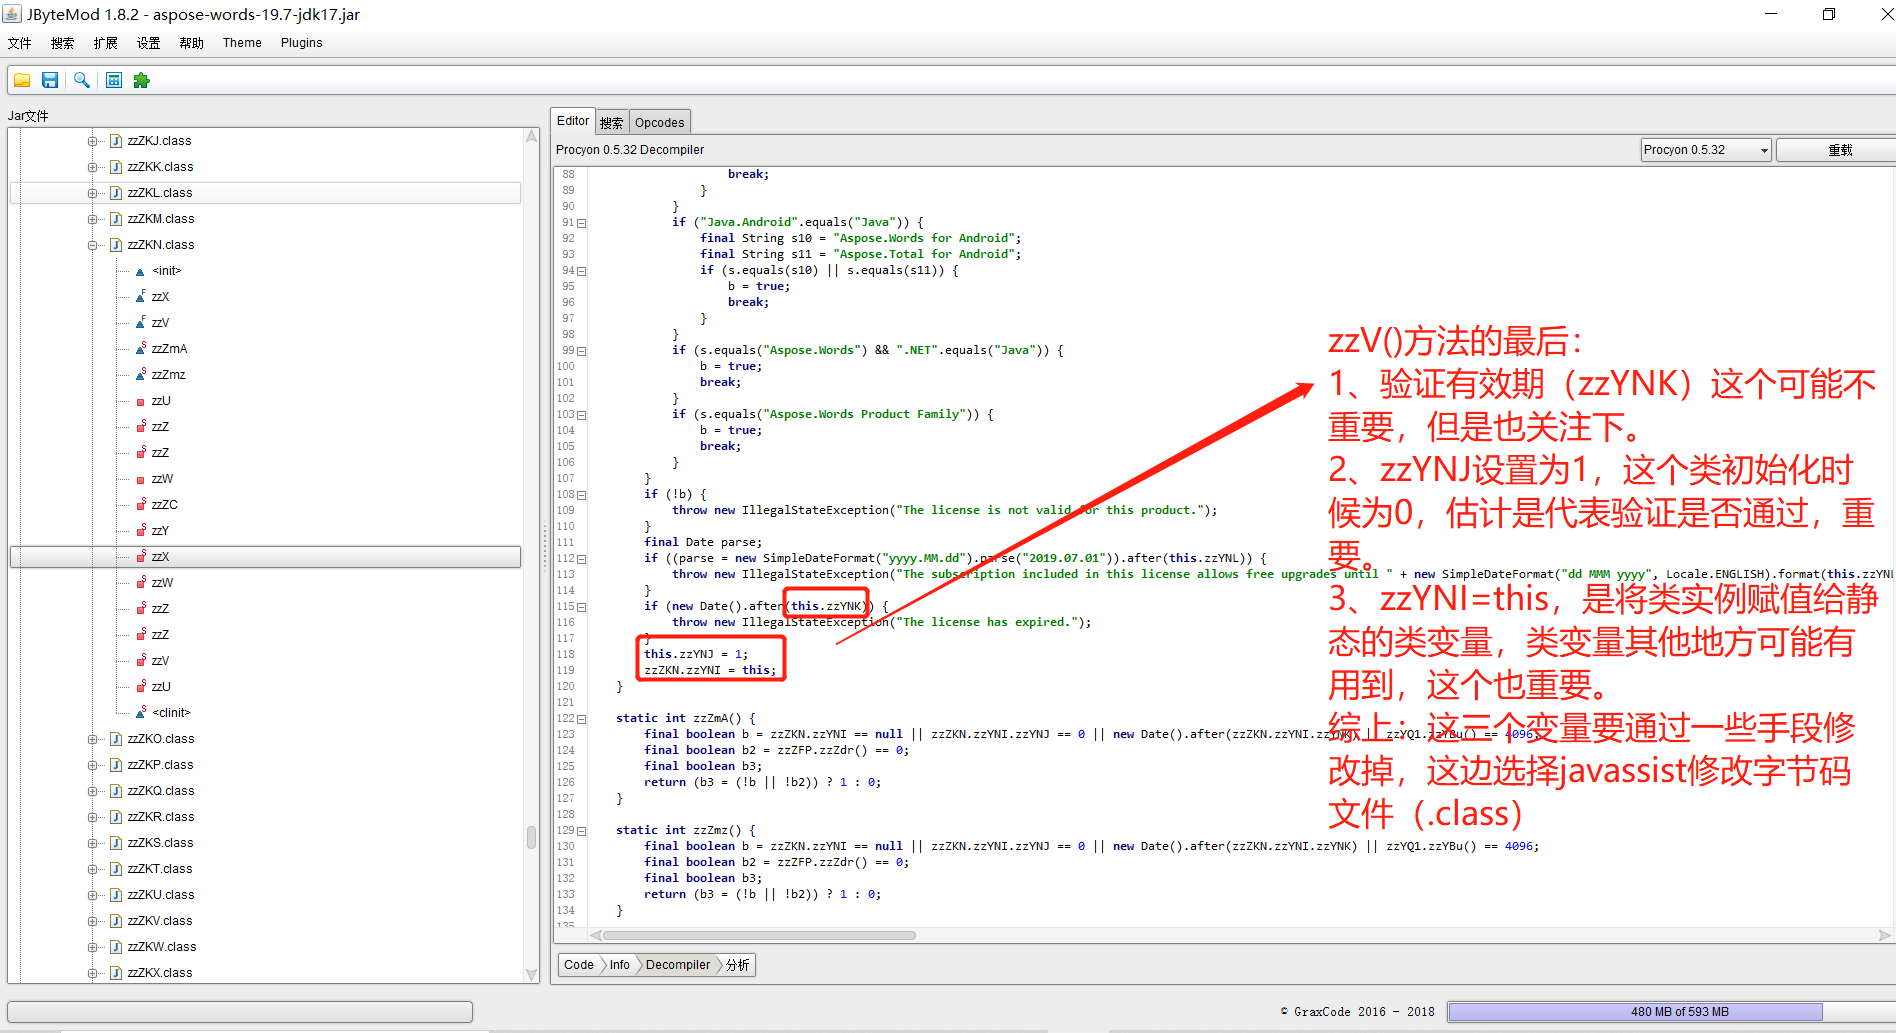Open the Theme menu
Viewport: 1896px width, 1033px height.
coord(242,43)
